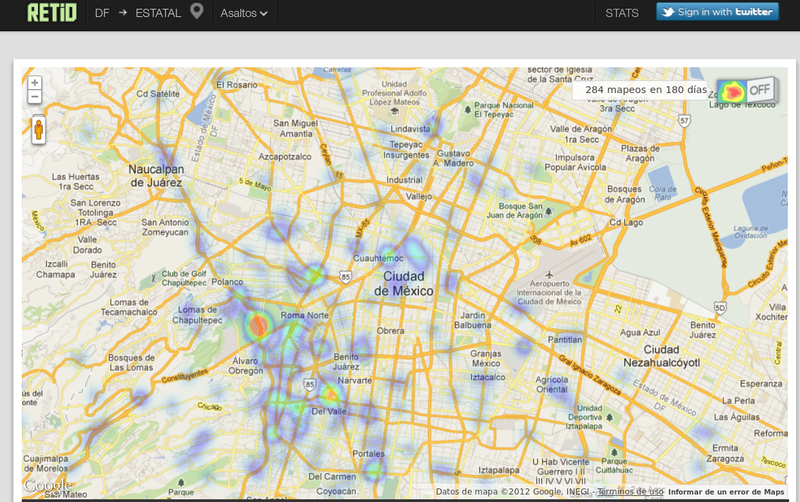Click the university icon at Unidad Profesional Adolfo López Mateos
Screen dimensions: 800x502
tap(394, 111)
